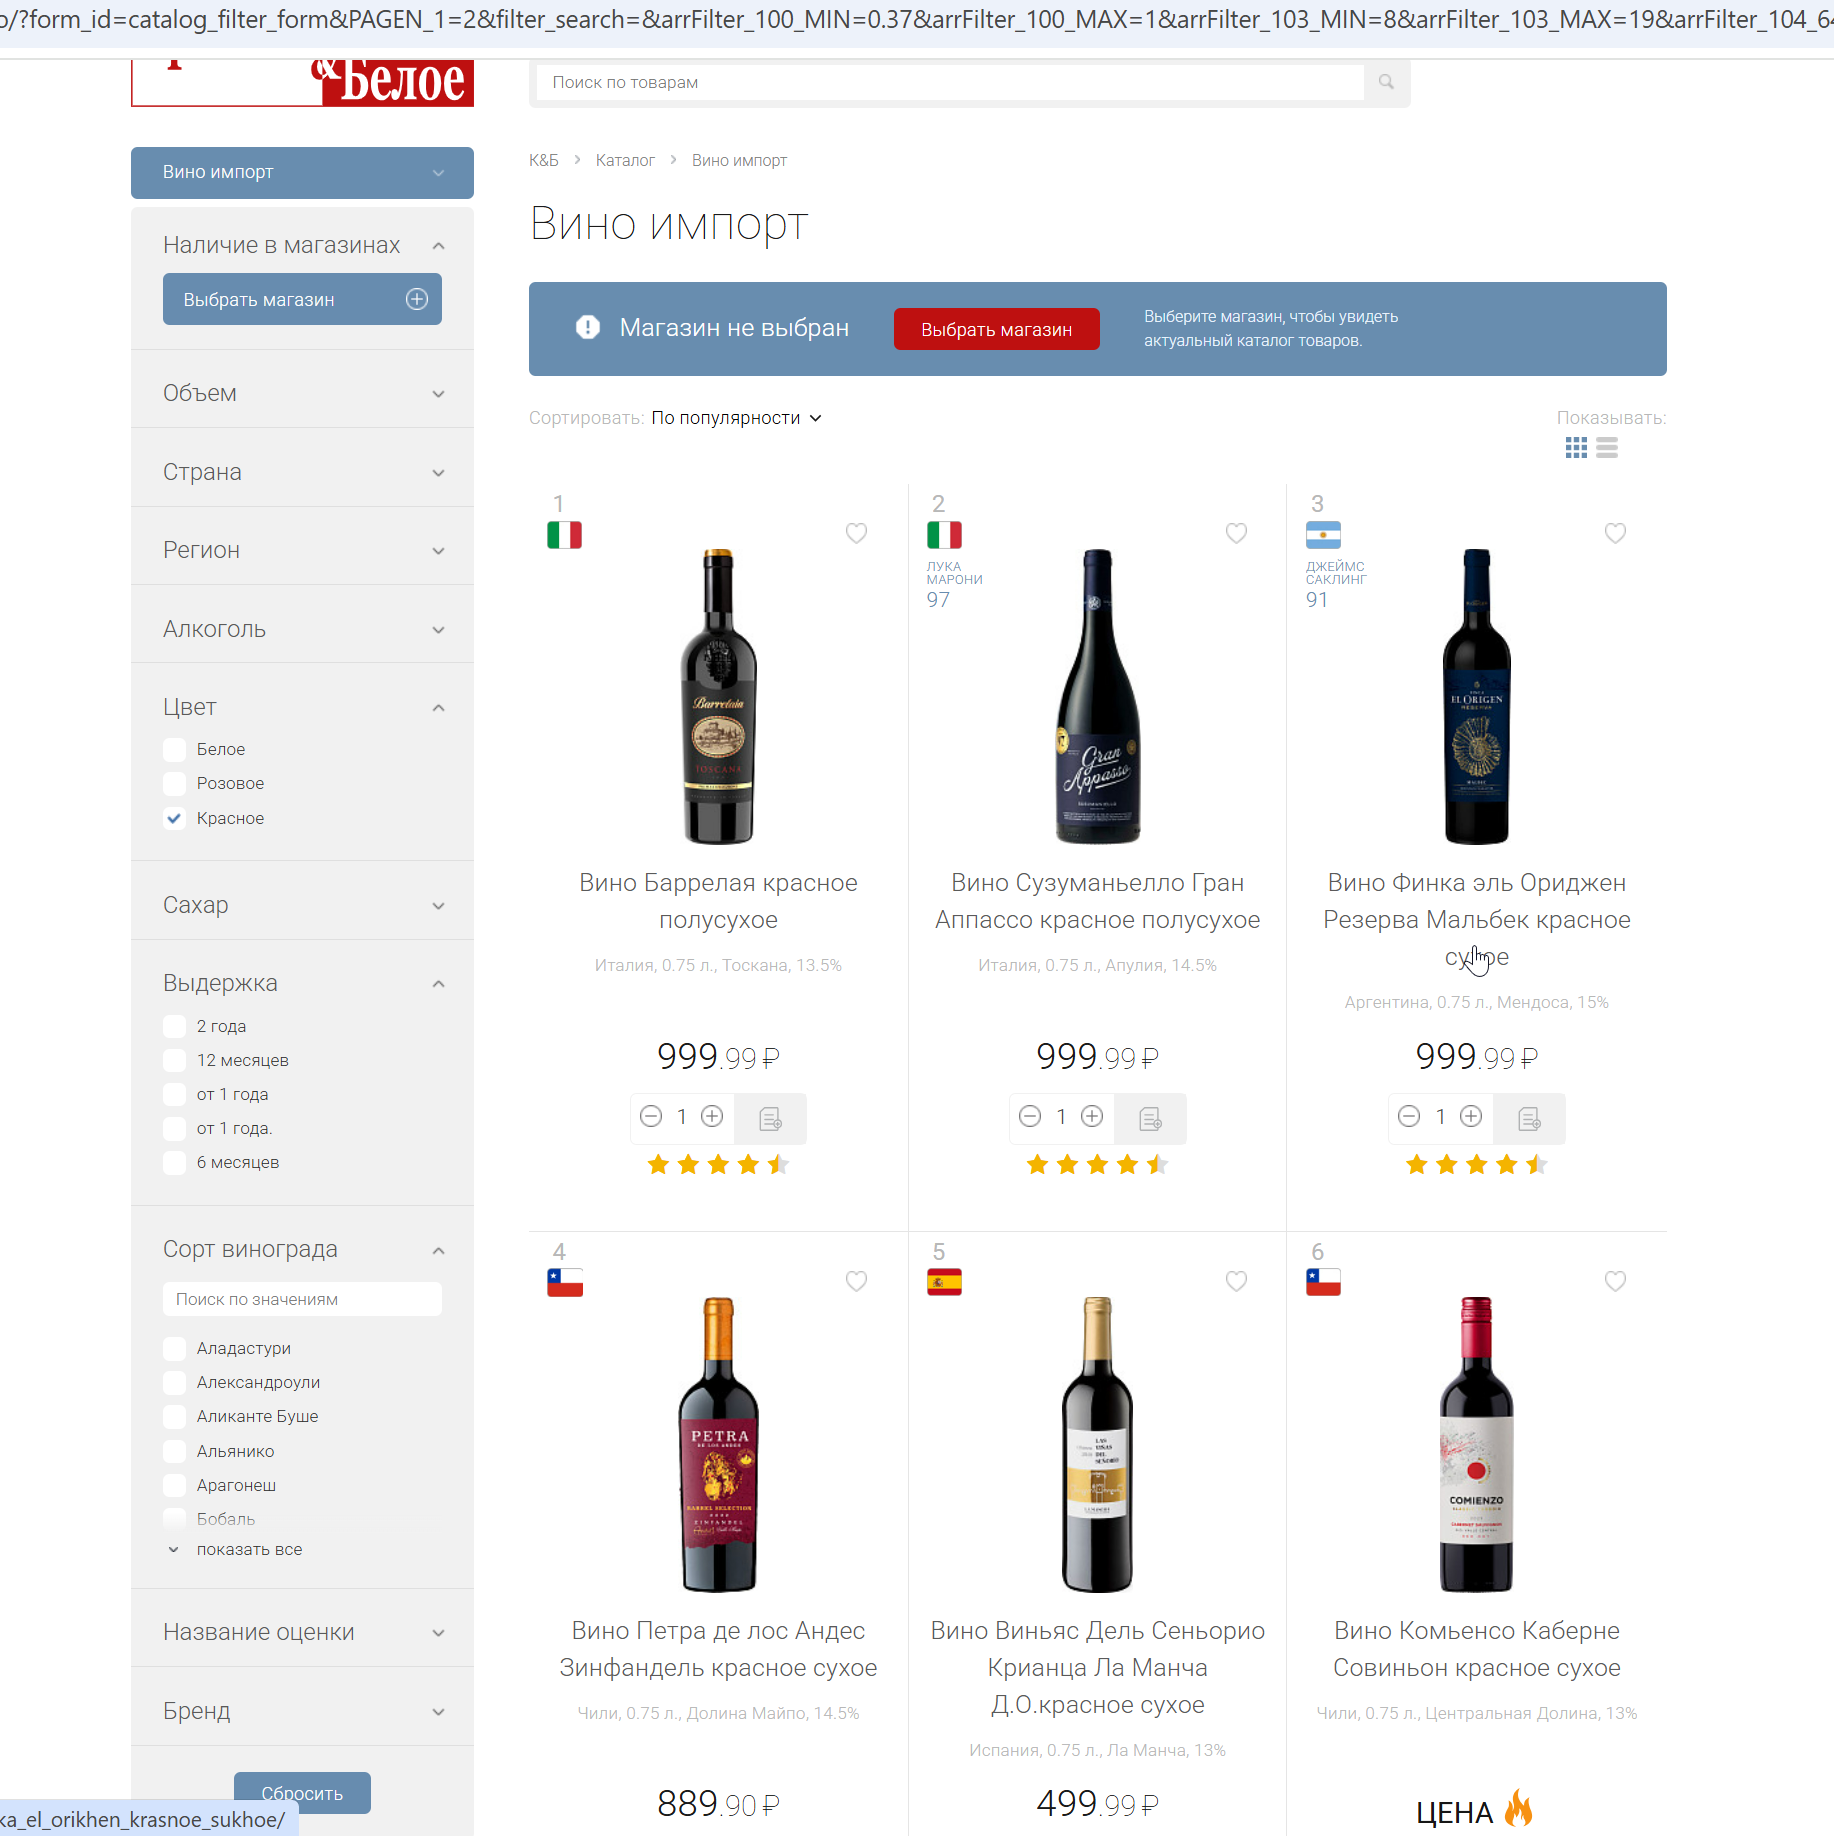
Task: Click the Виньяс Дель Сеньорио bottle image
Action: coord(1097,1444)
